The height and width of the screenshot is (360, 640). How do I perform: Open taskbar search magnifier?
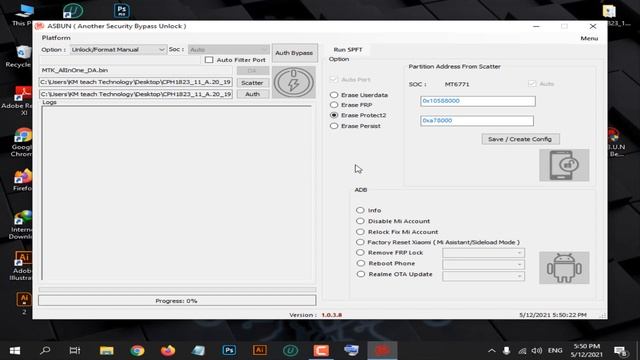[x=45, y=351]
